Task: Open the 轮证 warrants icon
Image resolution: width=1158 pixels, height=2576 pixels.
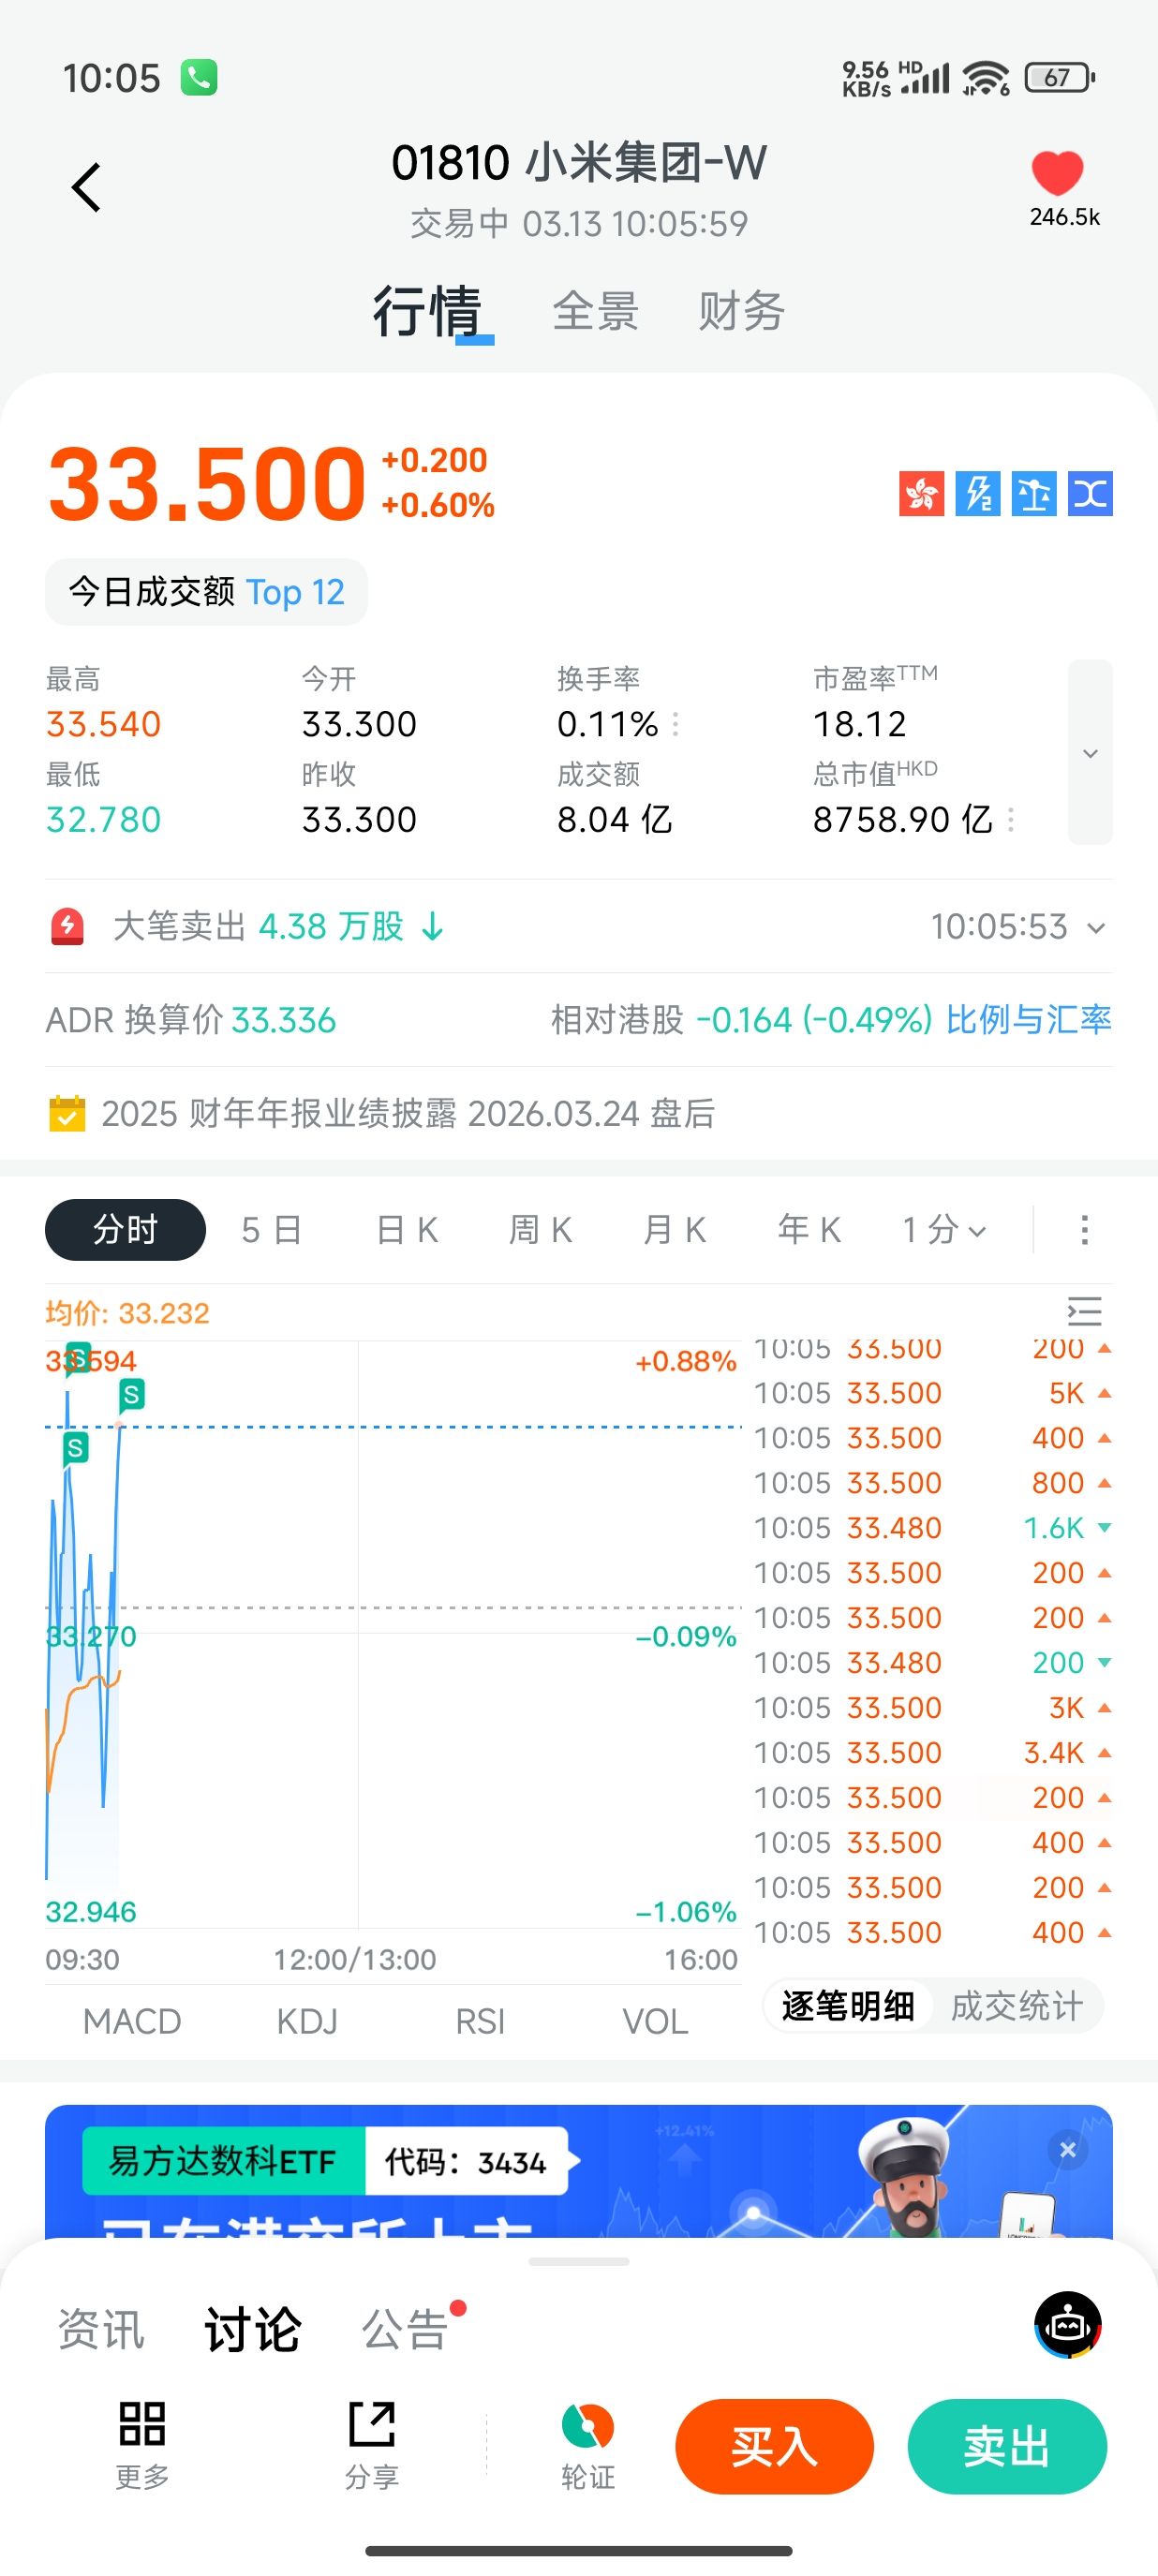Action: click(588, 2426)
